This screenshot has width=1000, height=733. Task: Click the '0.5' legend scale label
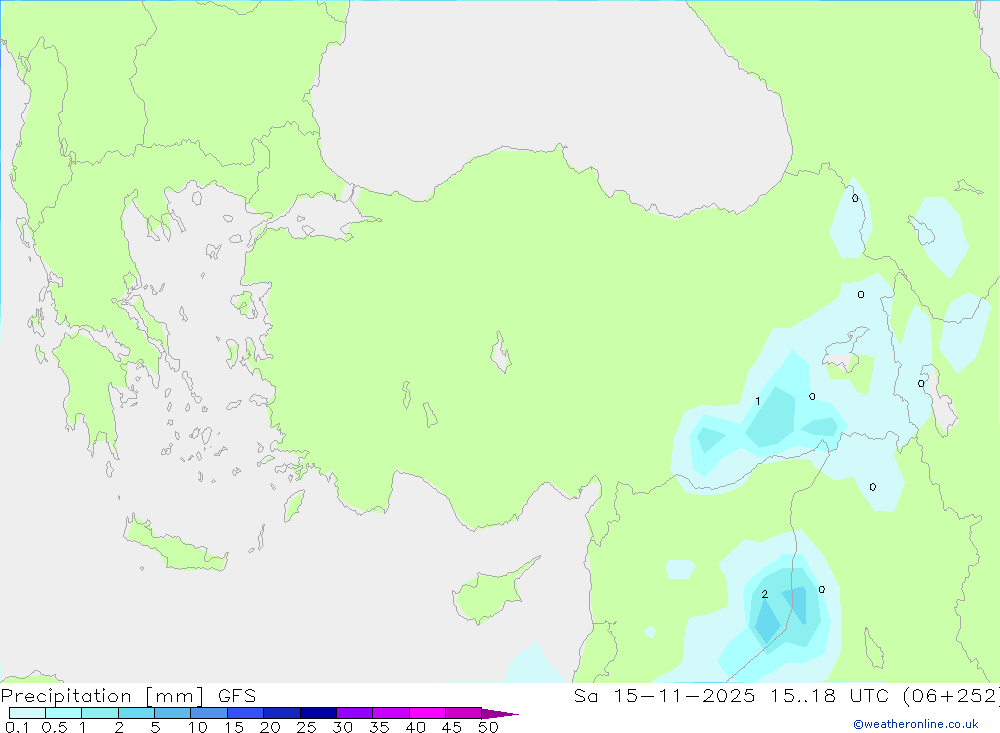coord(54,727)
